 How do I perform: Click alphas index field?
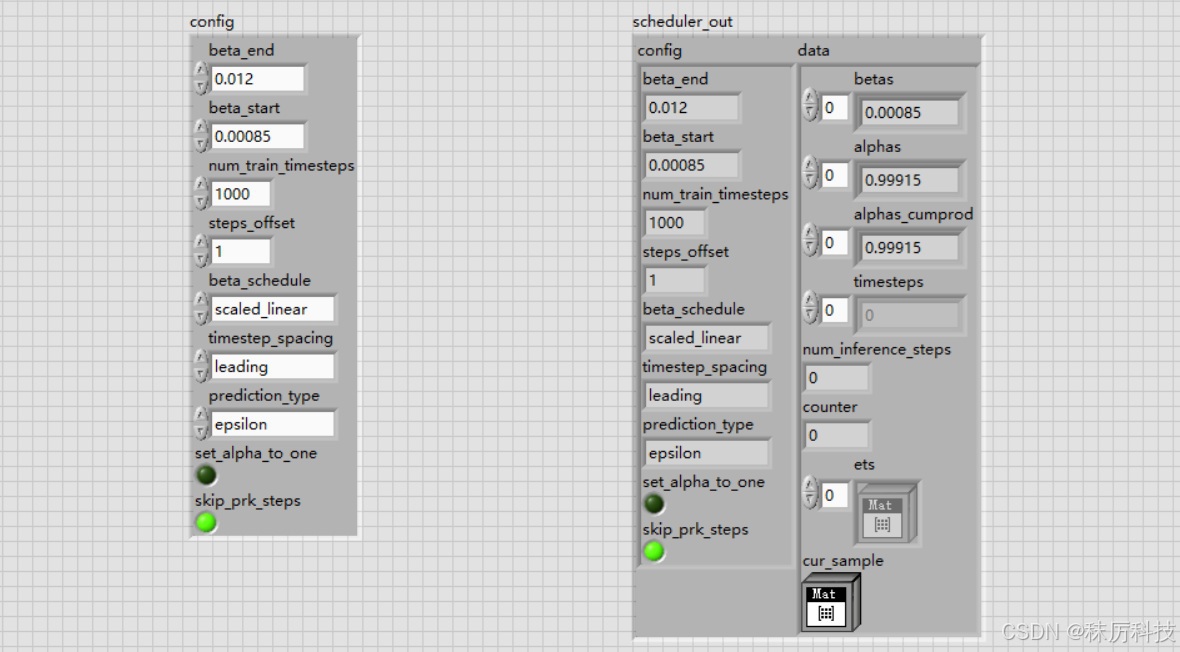[835, 175]
